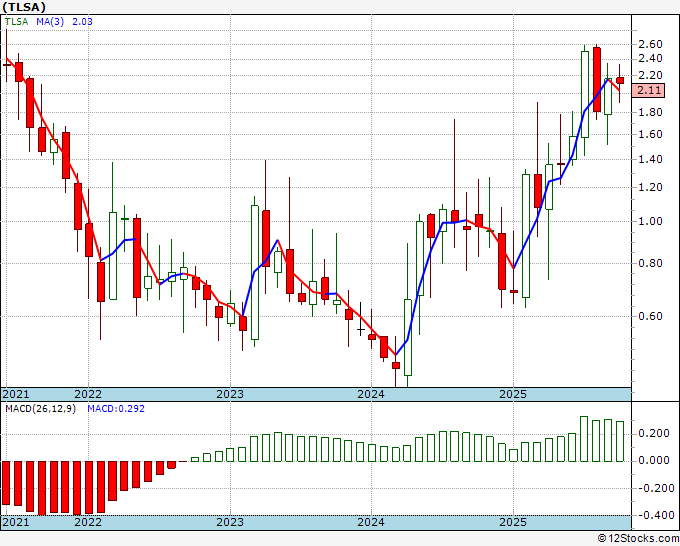Click 2021 on the MACD time axis

16,522
